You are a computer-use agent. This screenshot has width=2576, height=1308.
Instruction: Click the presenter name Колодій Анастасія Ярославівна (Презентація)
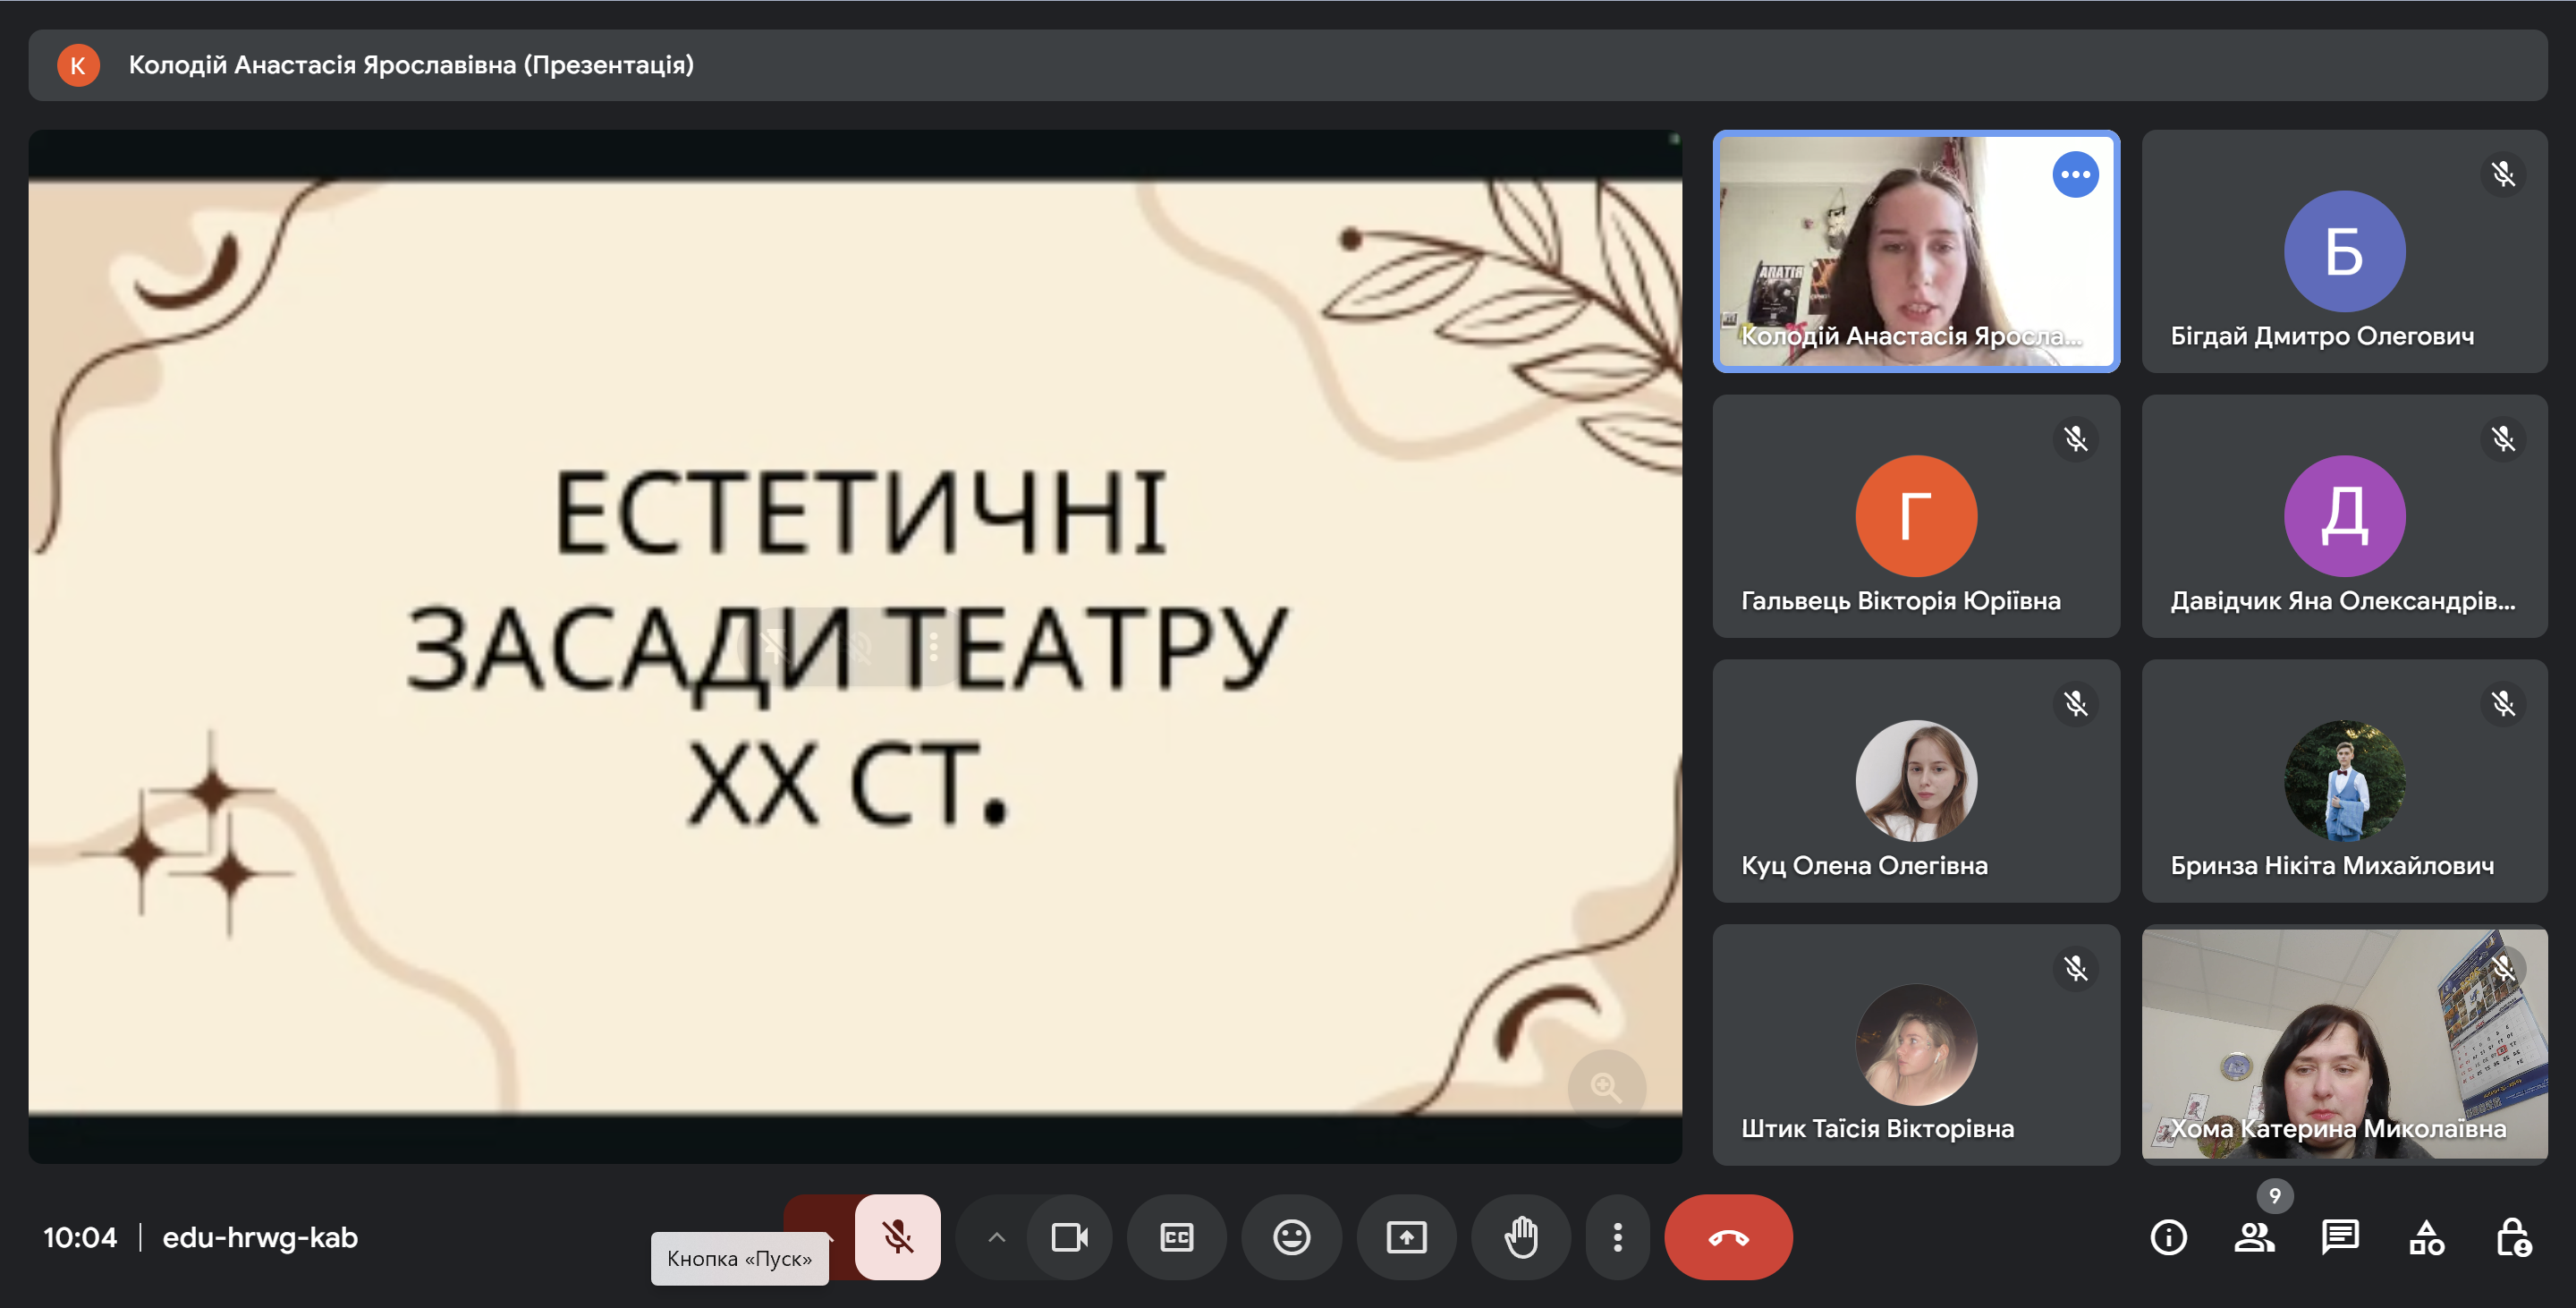coord(411,65)
